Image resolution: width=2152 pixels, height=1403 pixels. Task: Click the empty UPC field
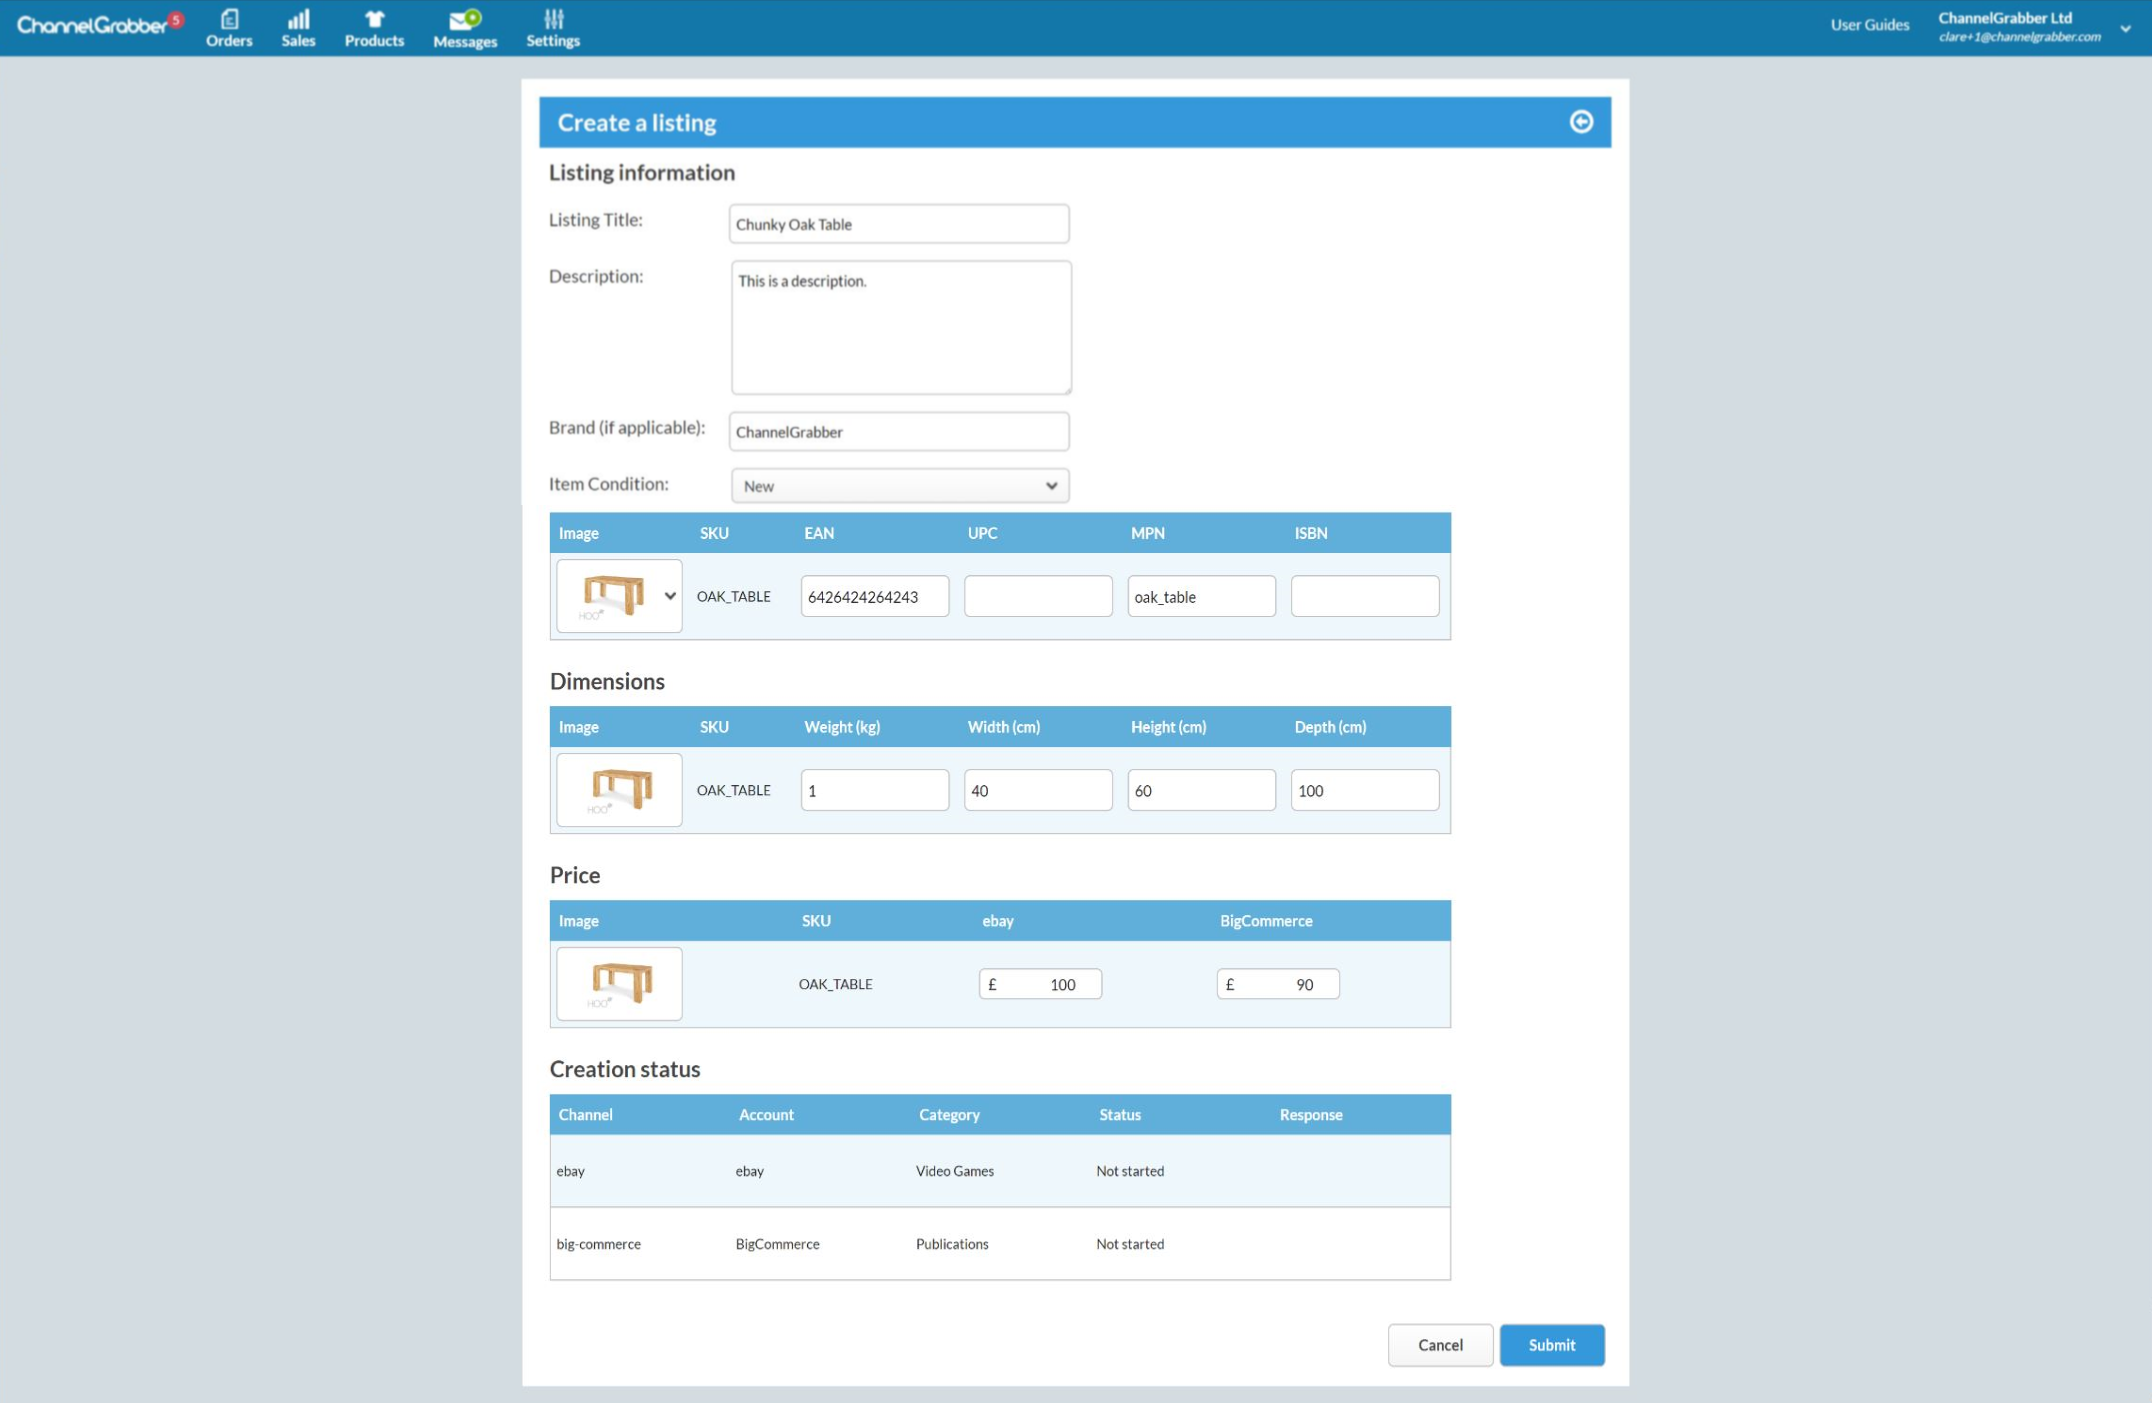1037,596
